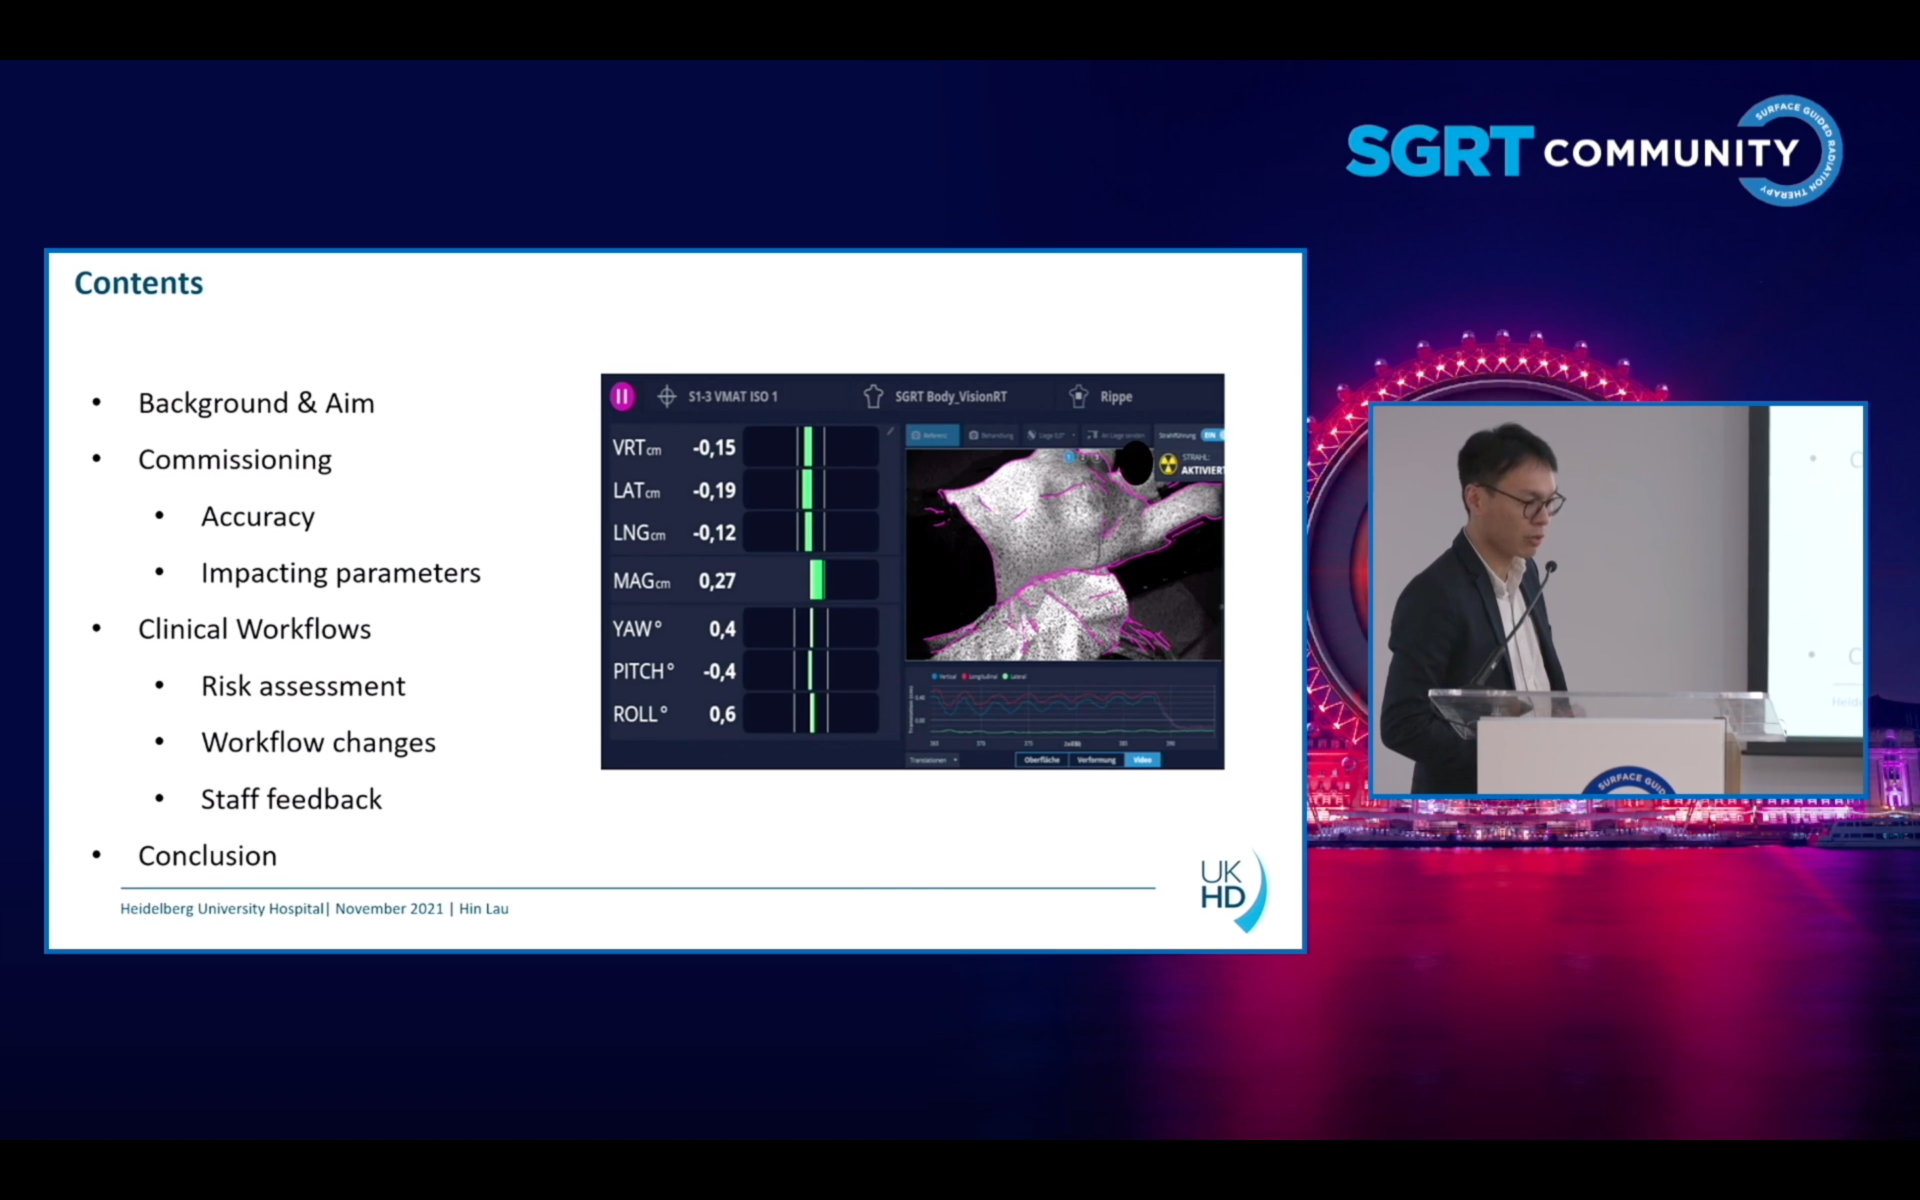Toggle the Strahlführung EIN switch
Screen dimensions: 1920x1200
click(1211, 435)
